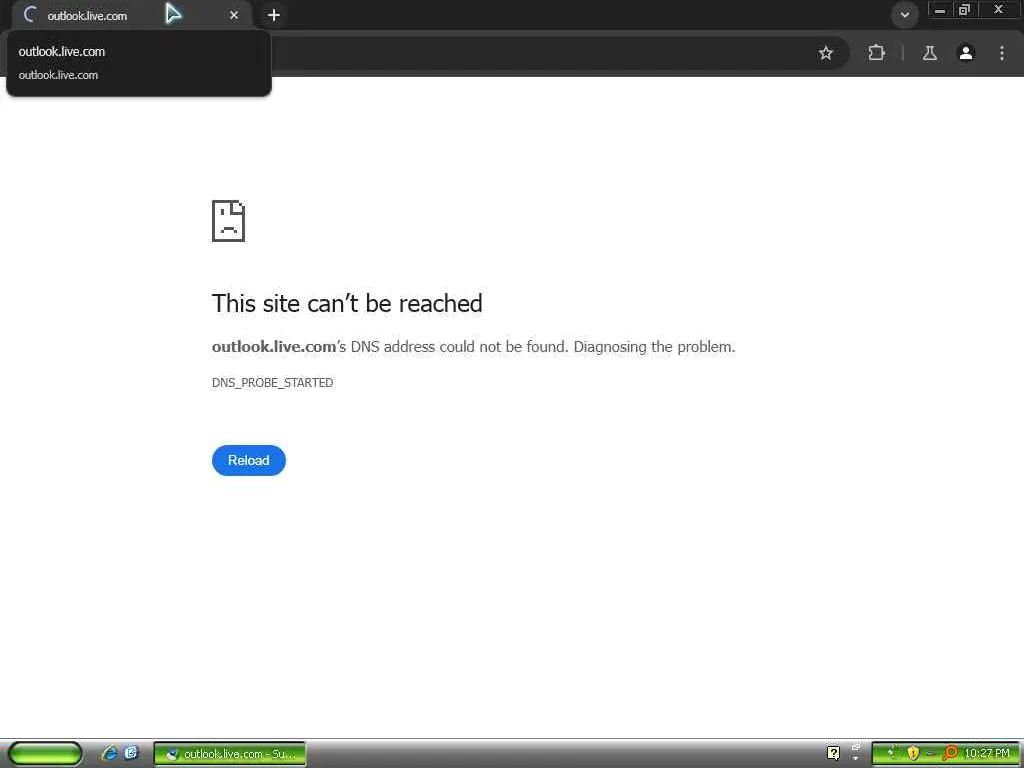
Task: Restore down the Chrome window
Action: click(964, 10)
